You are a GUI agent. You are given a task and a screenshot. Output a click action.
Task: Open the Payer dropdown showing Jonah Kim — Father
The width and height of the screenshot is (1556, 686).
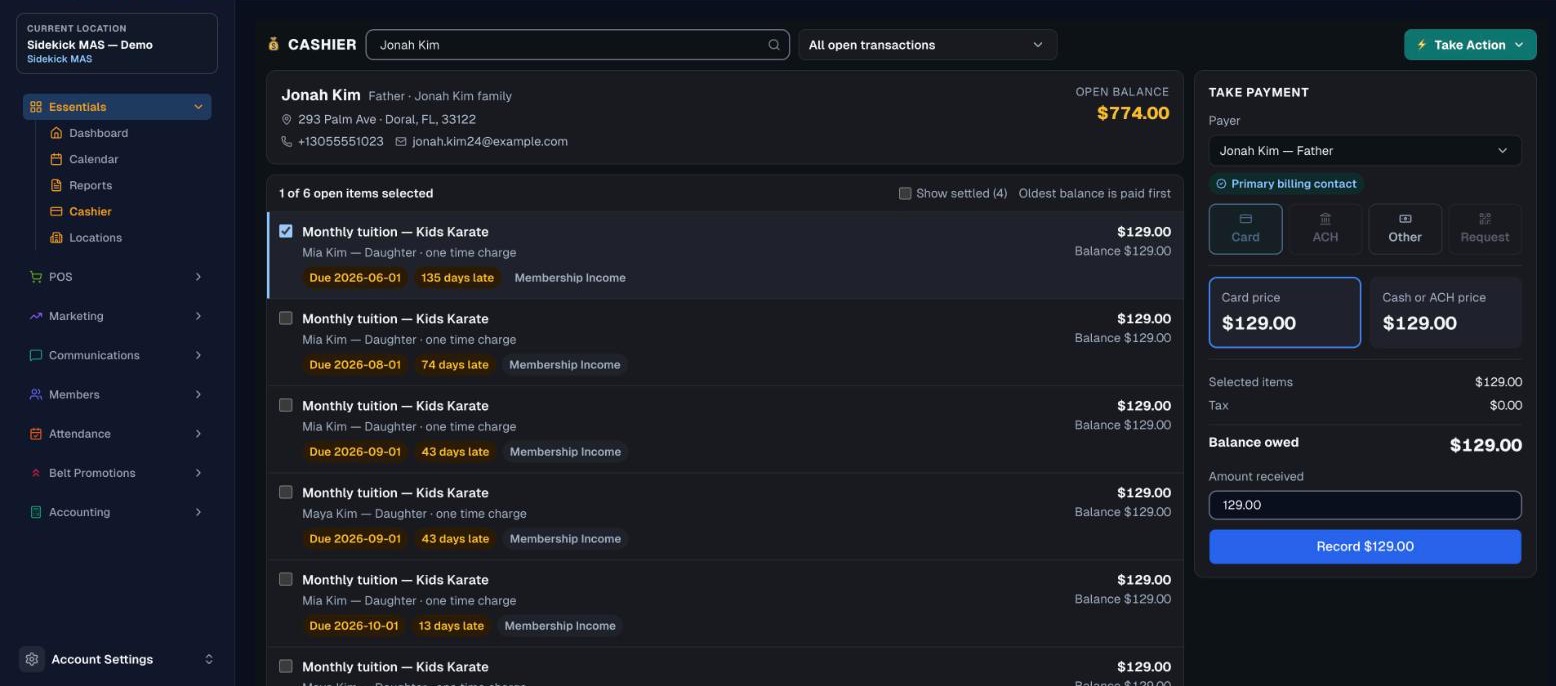tap(1365, 151)
